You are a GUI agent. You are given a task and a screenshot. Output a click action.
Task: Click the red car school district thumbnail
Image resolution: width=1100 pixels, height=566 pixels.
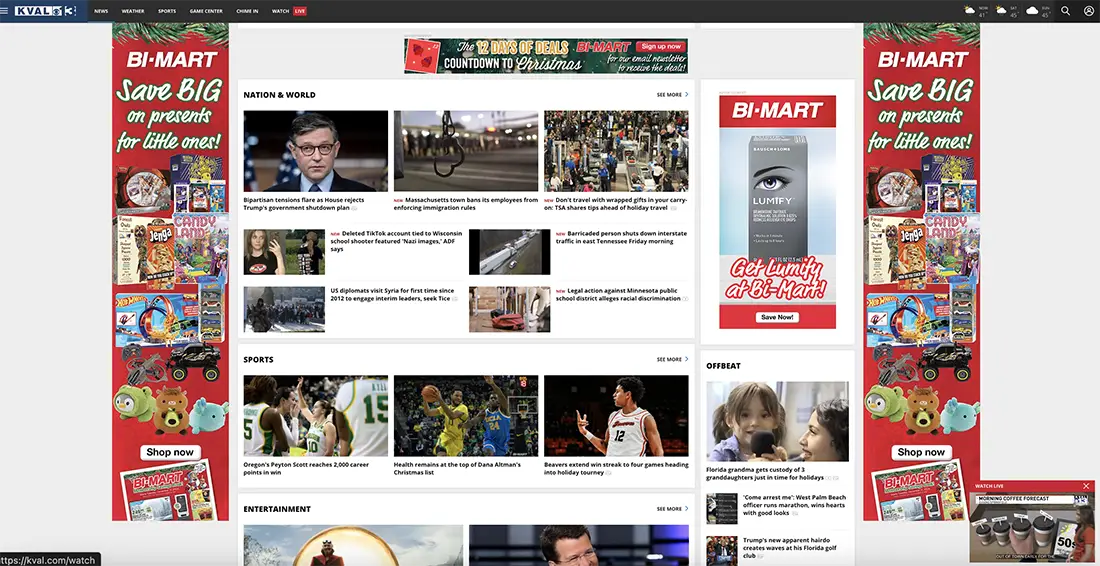[x=509, y=309]
